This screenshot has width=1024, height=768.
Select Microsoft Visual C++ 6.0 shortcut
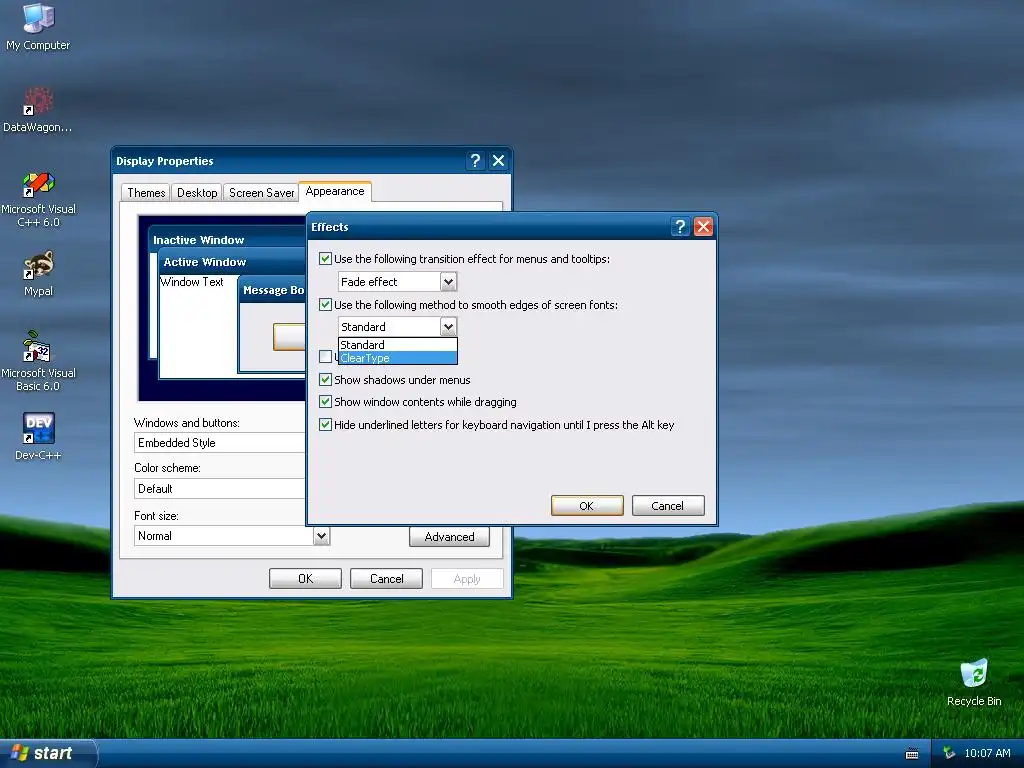pos(38,200)
